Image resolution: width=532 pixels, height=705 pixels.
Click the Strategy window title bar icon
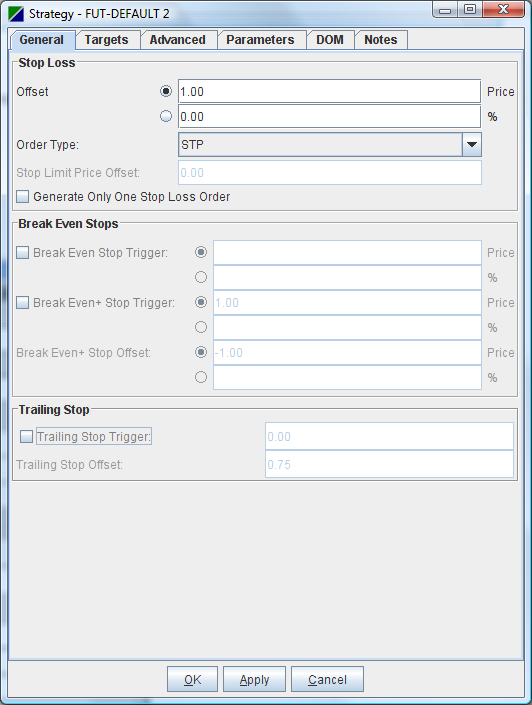[16, 14]
